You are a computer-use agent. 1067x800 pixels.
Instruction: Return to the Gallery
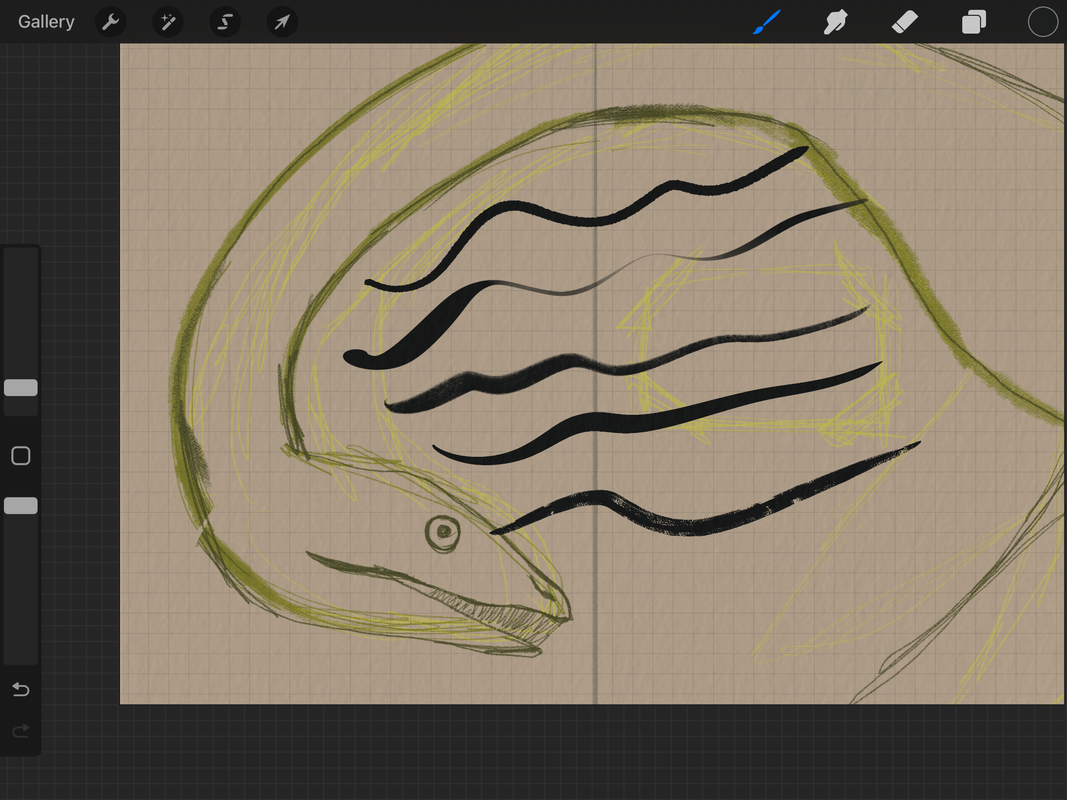[46, 22]
